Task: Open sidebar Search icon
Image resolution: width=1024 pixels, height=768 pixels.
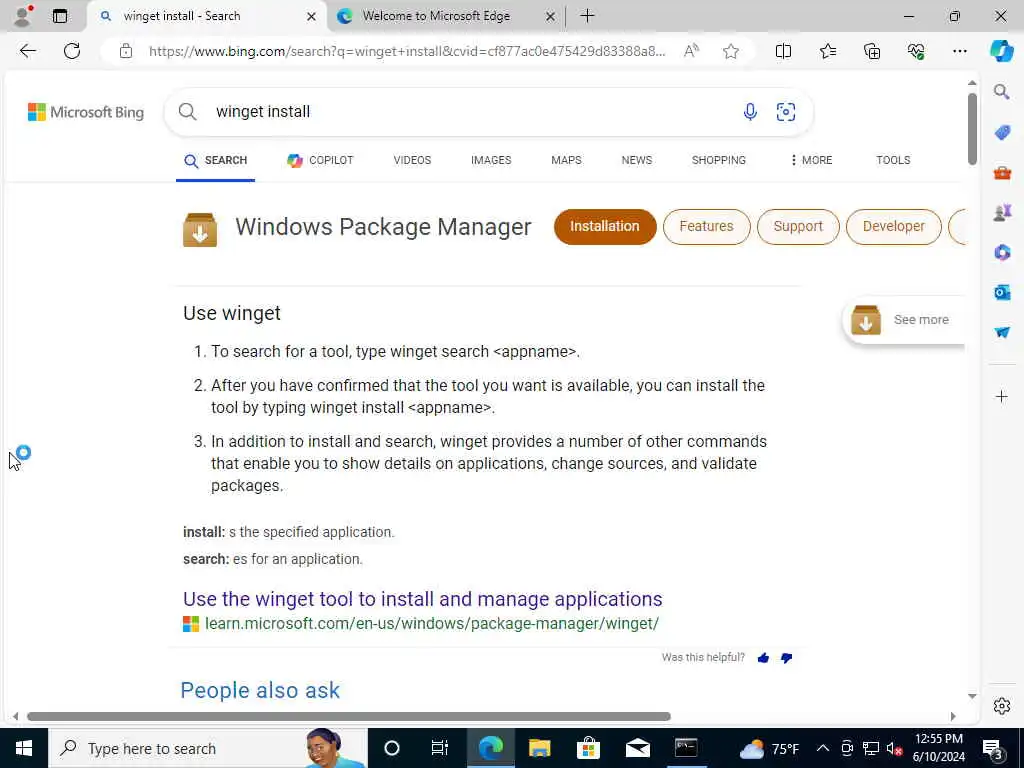Action: tap(1002, 91)
